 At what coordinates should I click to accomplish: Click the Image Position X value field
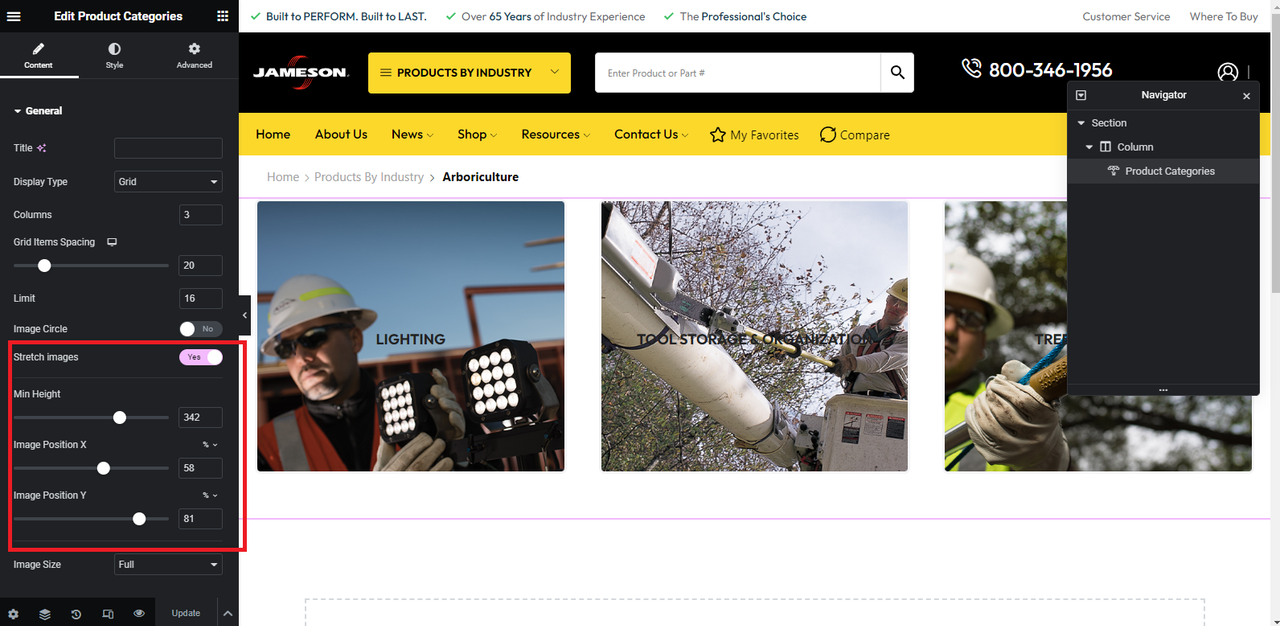pos(200,468)
